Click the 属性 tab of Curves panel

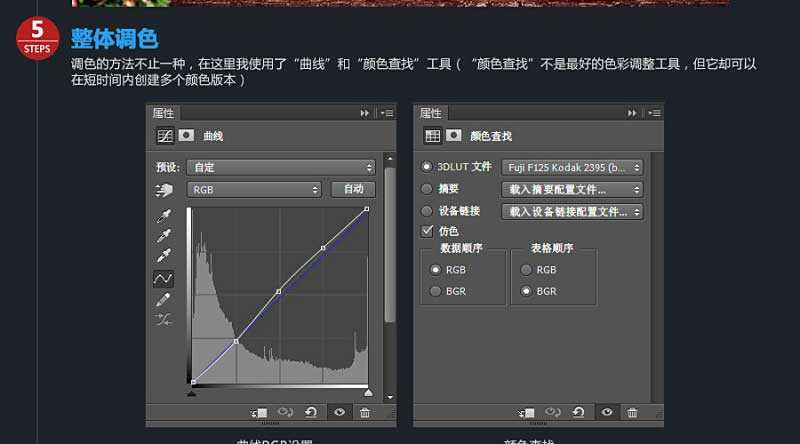point(164,114)
